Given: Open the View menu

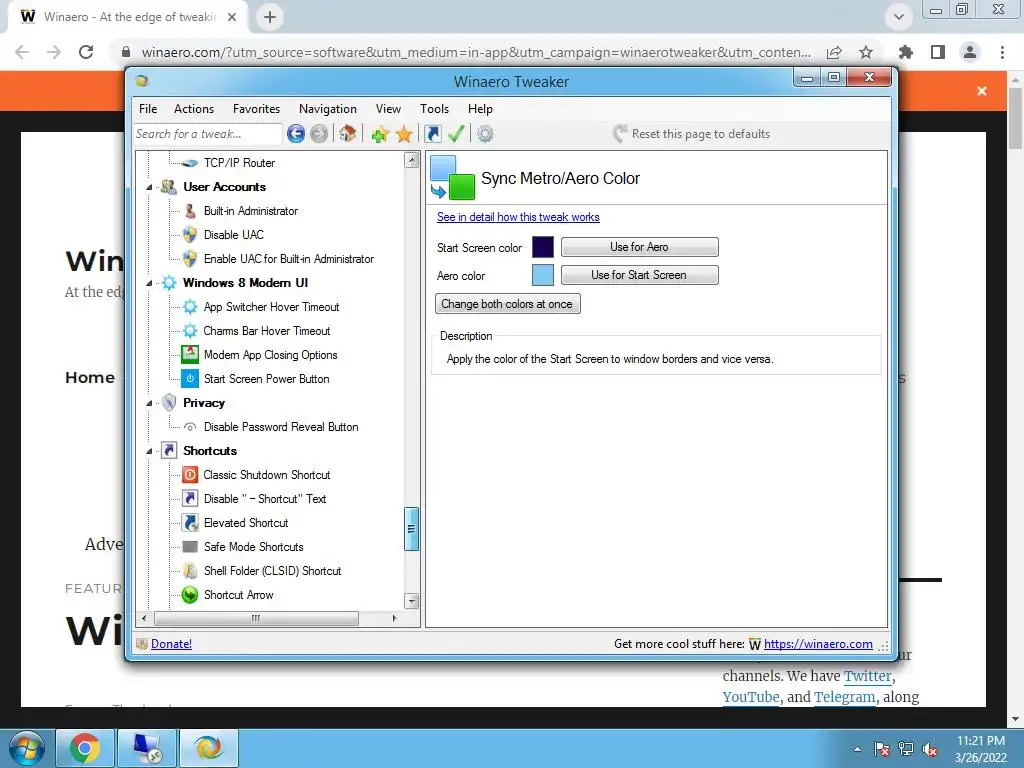Looking at the screenshot, I should [389, 109].
